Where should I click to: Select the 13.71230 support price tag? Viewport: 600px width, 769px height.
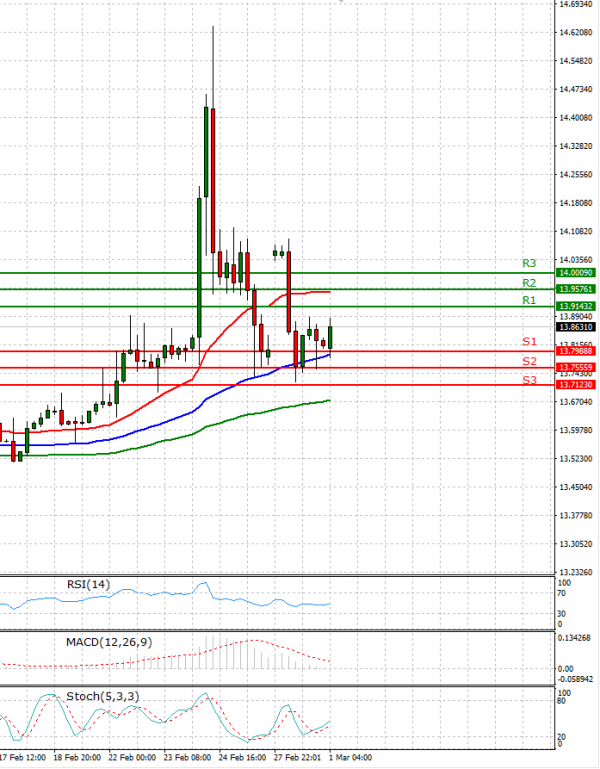575,385
